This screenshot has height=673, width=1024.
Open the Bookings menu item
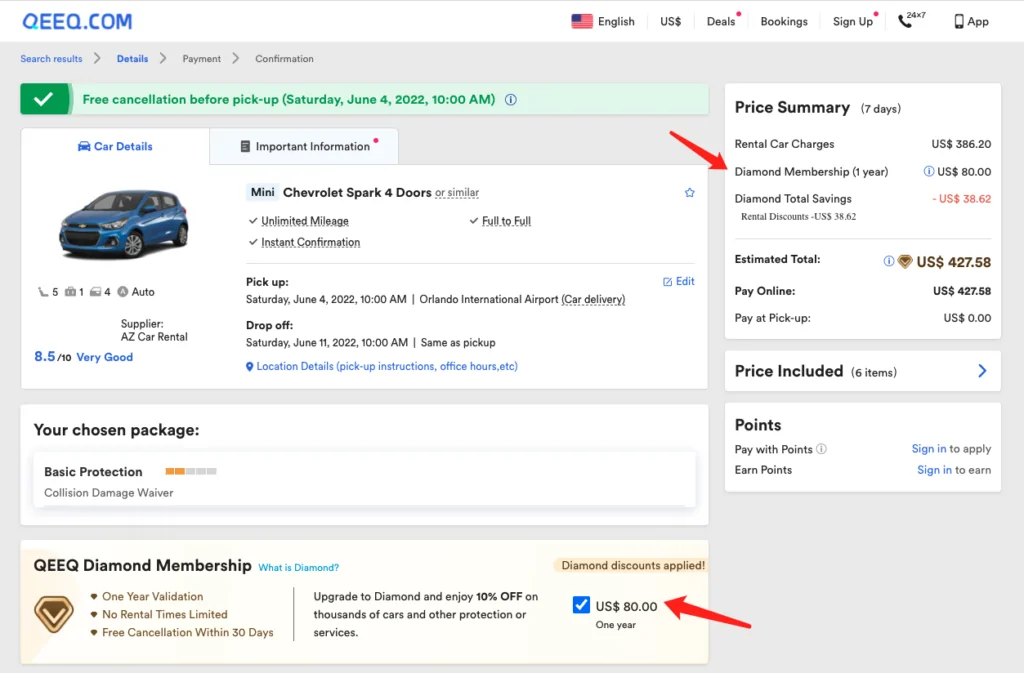[x=784, y=22]
